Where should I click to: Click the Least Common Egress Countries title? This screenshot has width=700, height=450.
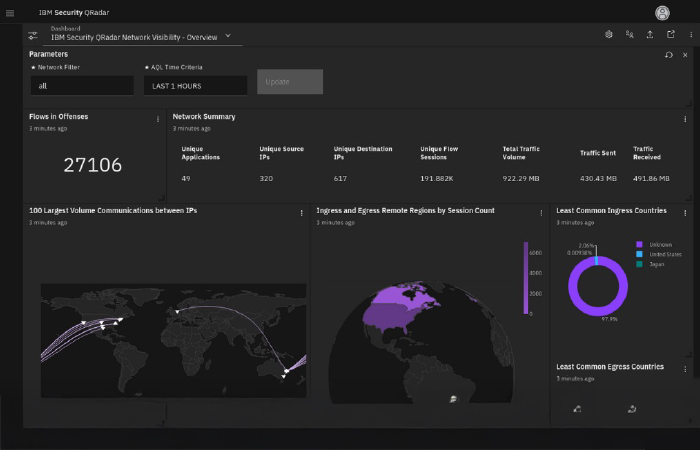tap(610, 367)
